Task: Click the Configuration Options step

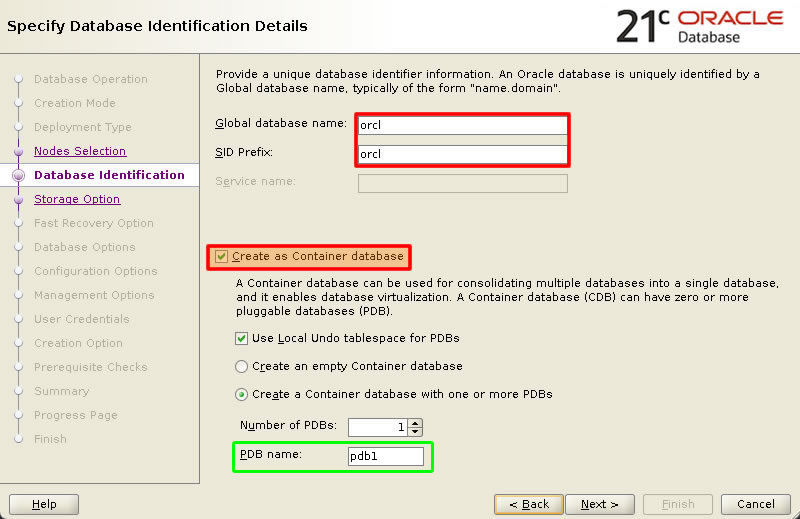Action: coord(96,271)
